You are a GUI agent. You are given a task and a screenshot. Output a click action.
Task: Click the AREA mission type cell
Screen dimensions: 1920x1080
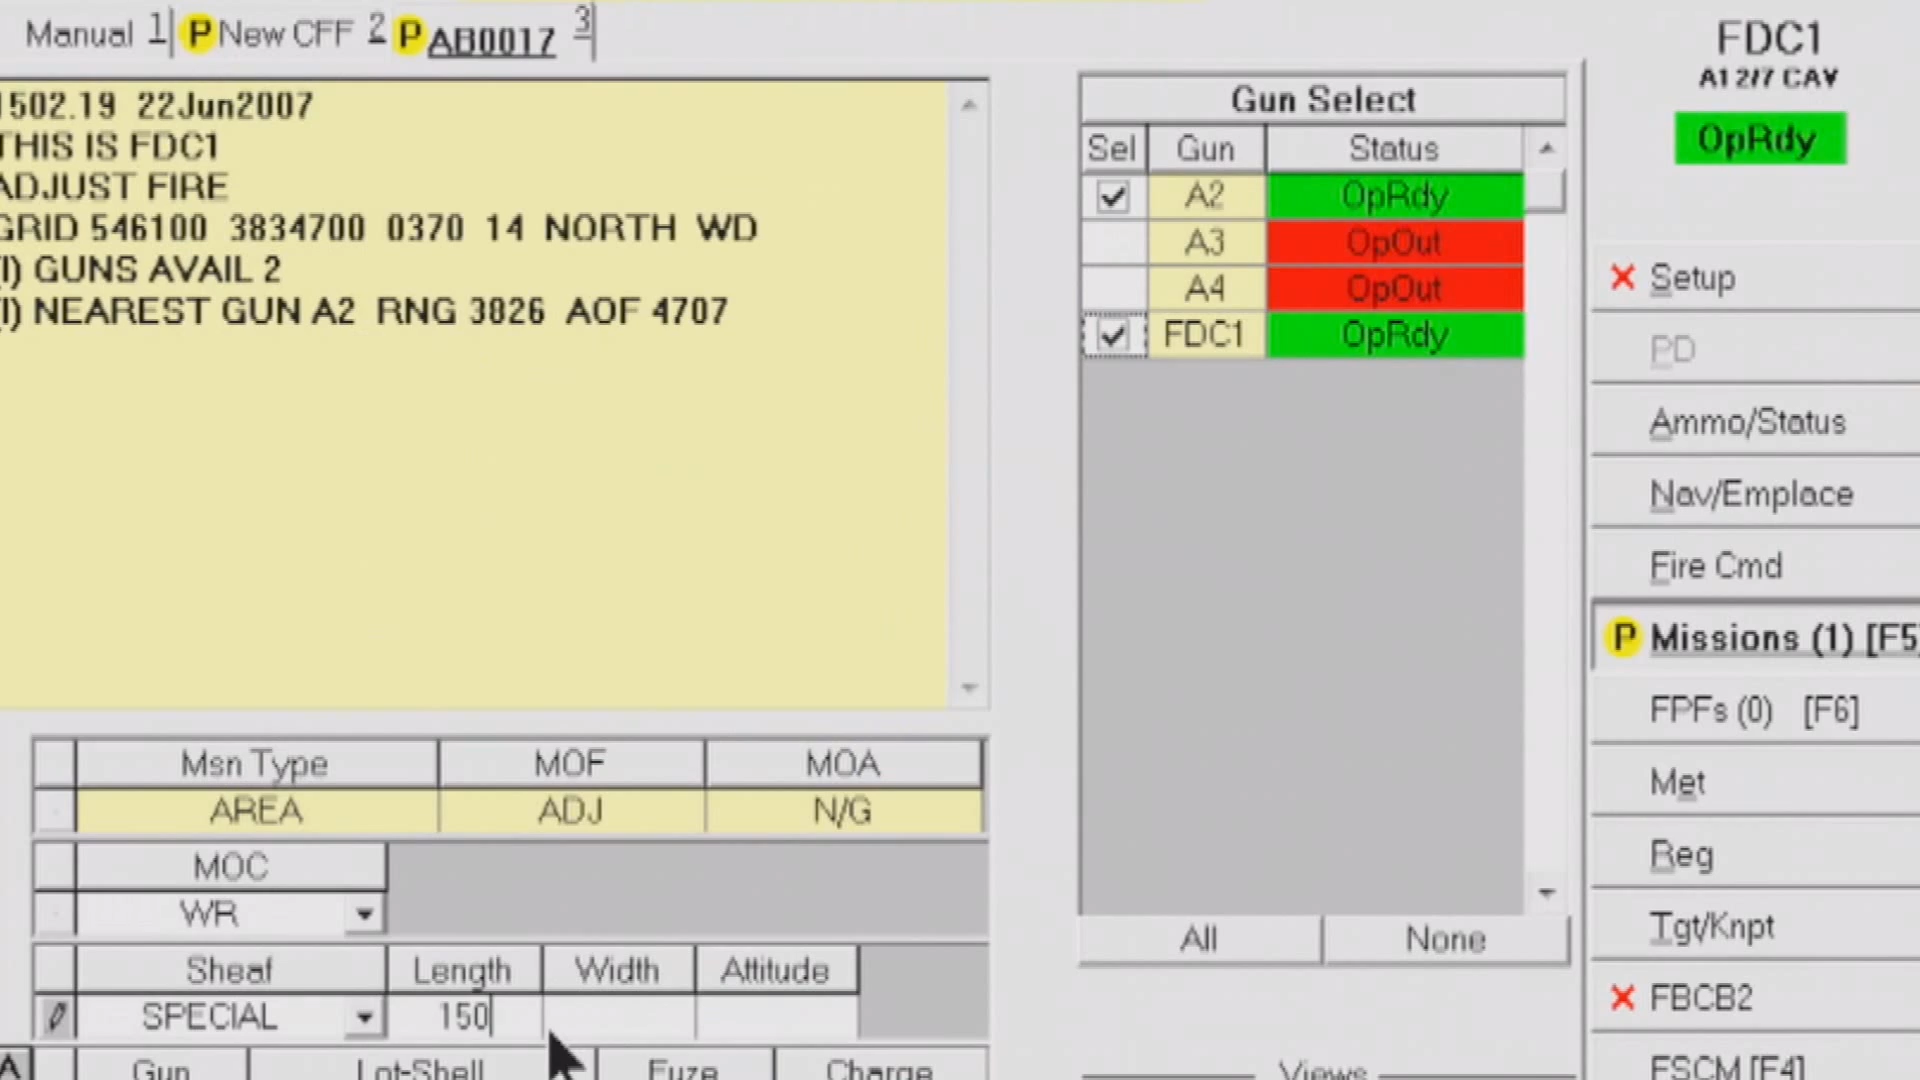tap(256, 811)
